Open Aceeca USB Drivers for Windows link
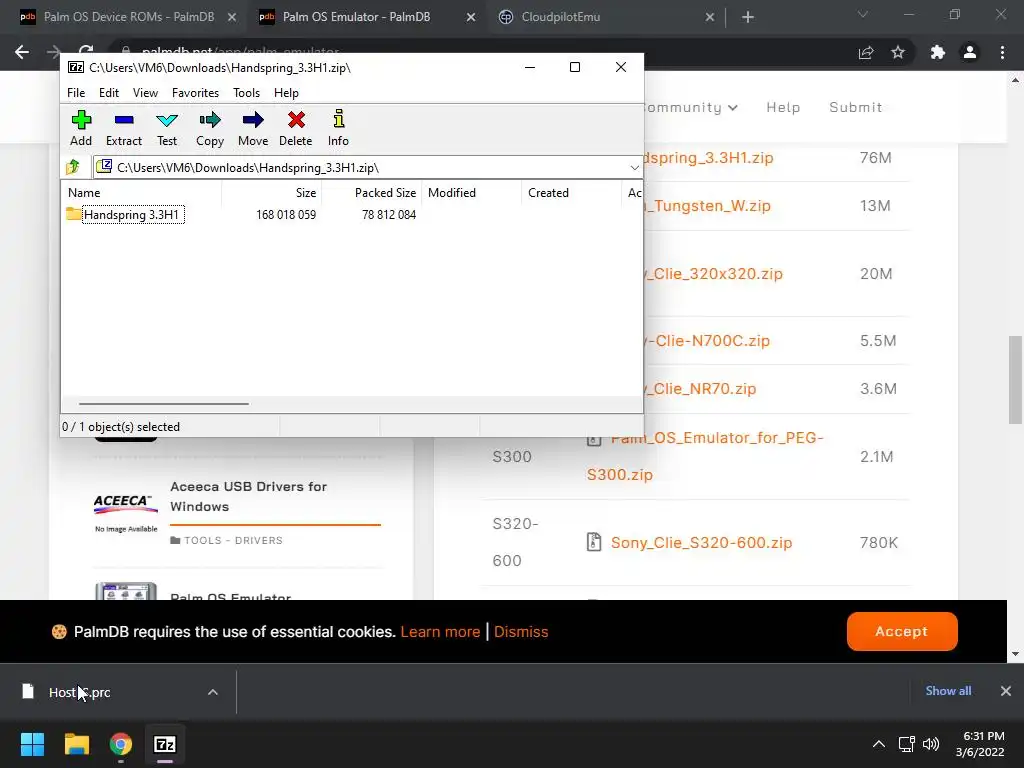 (x=249, y=496)
